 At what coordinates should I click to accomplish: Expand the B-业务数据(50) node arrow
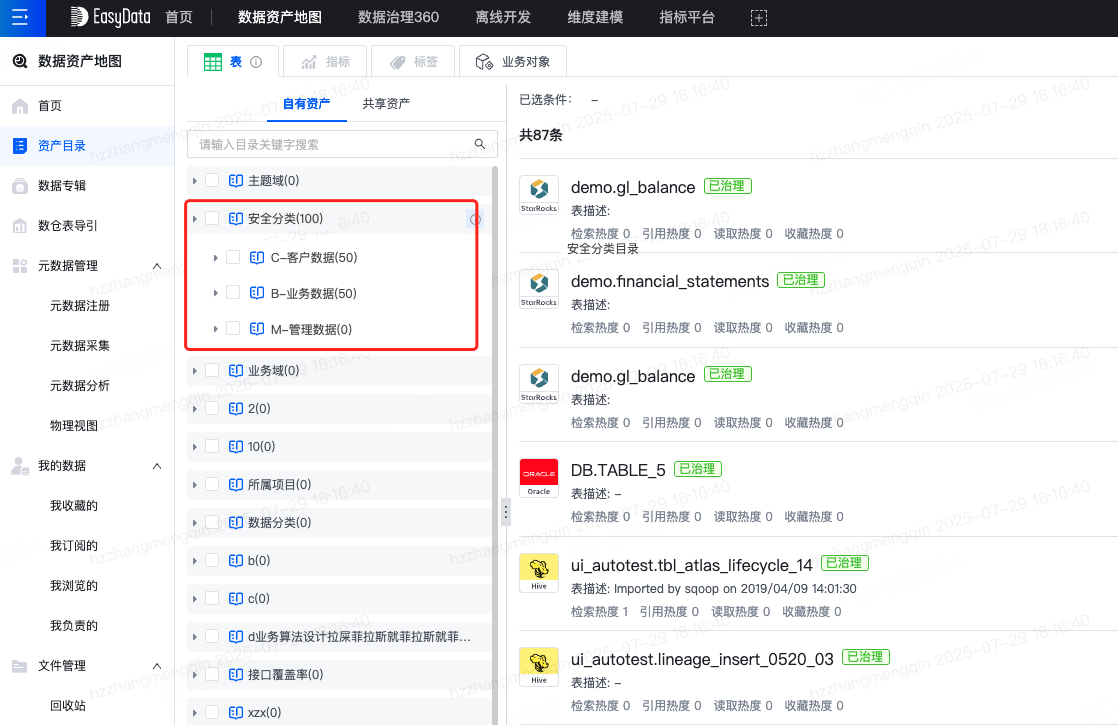(x=216, y=293)
